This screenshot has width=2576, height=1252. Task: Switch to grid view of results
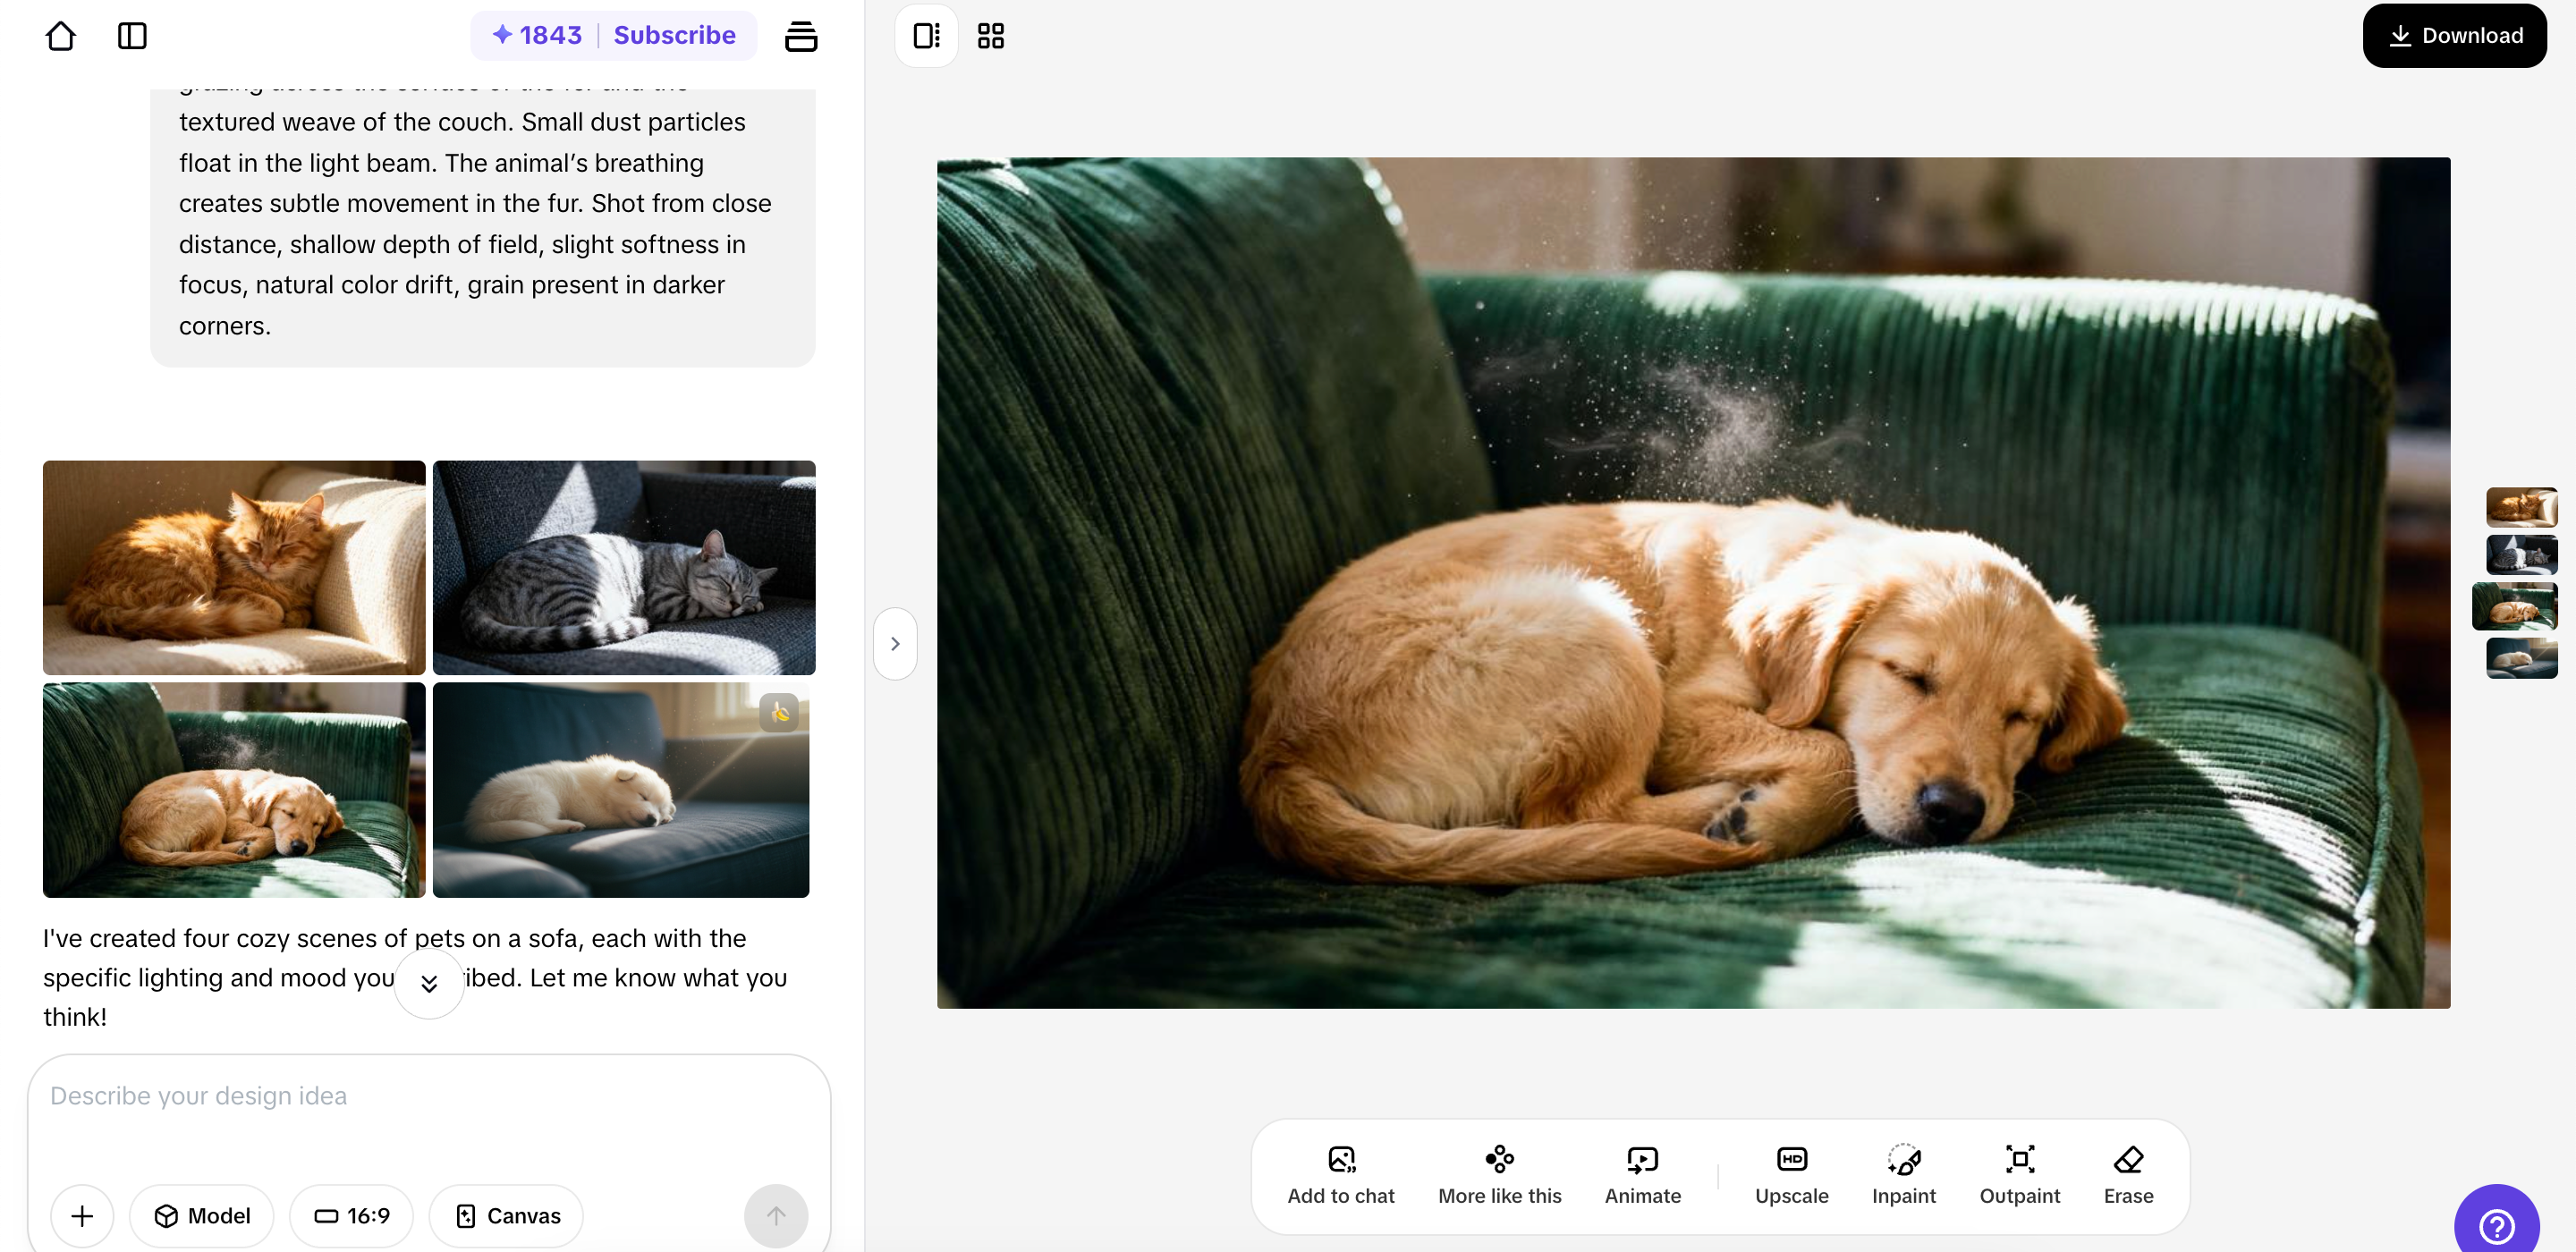pyautogui.click(x=990, y=35)
